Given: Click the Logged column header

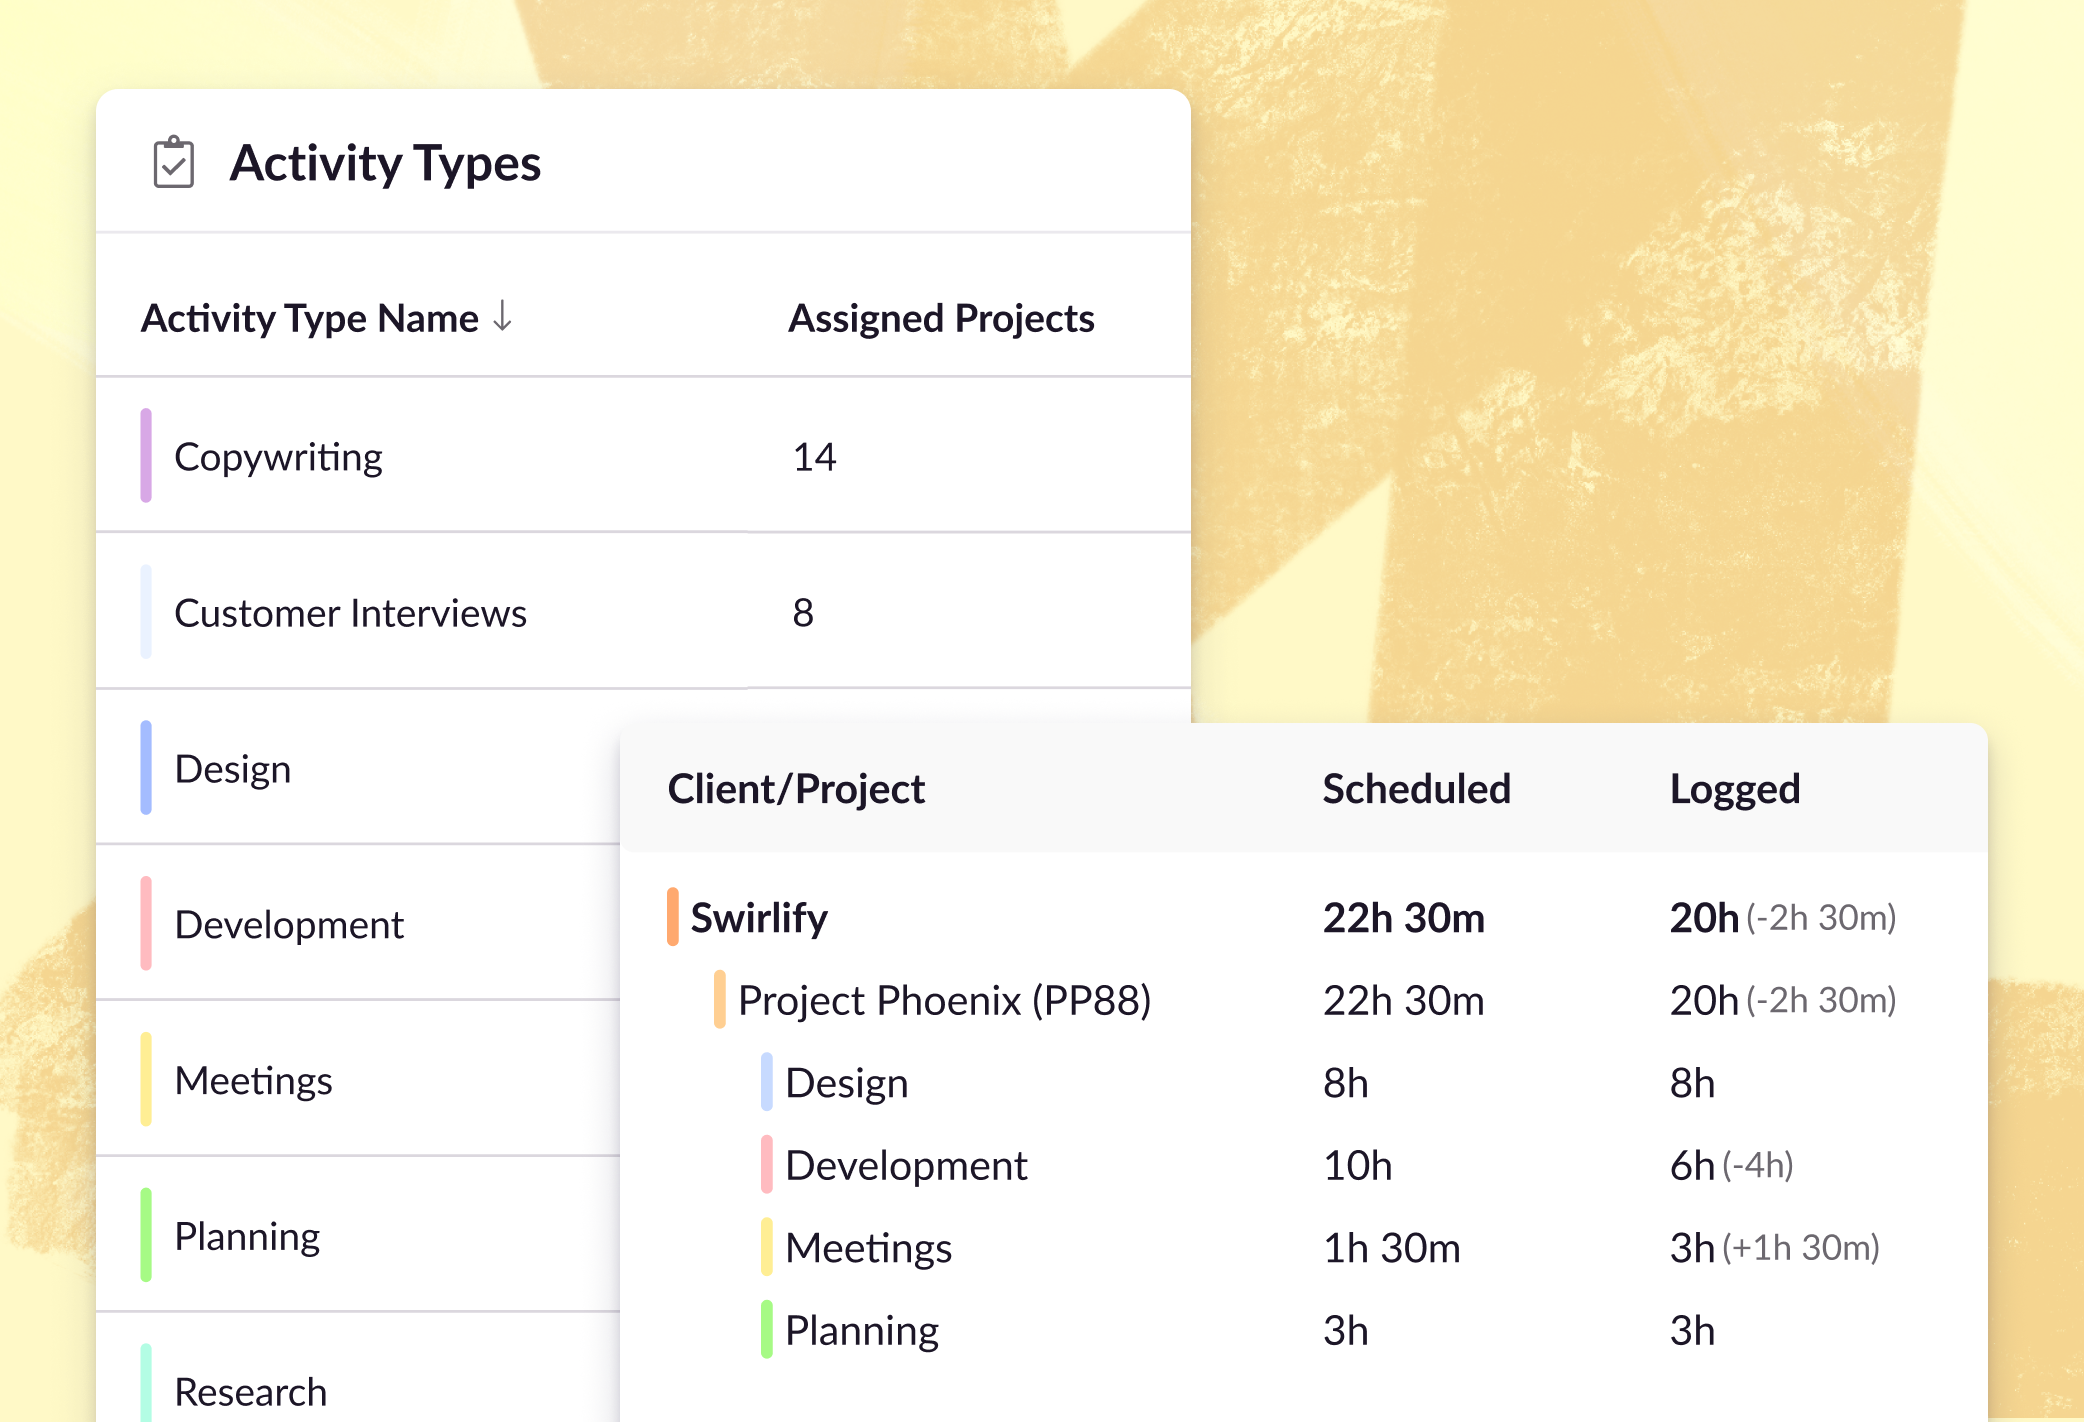Looking at the screenshot, I should [1735, 790].
